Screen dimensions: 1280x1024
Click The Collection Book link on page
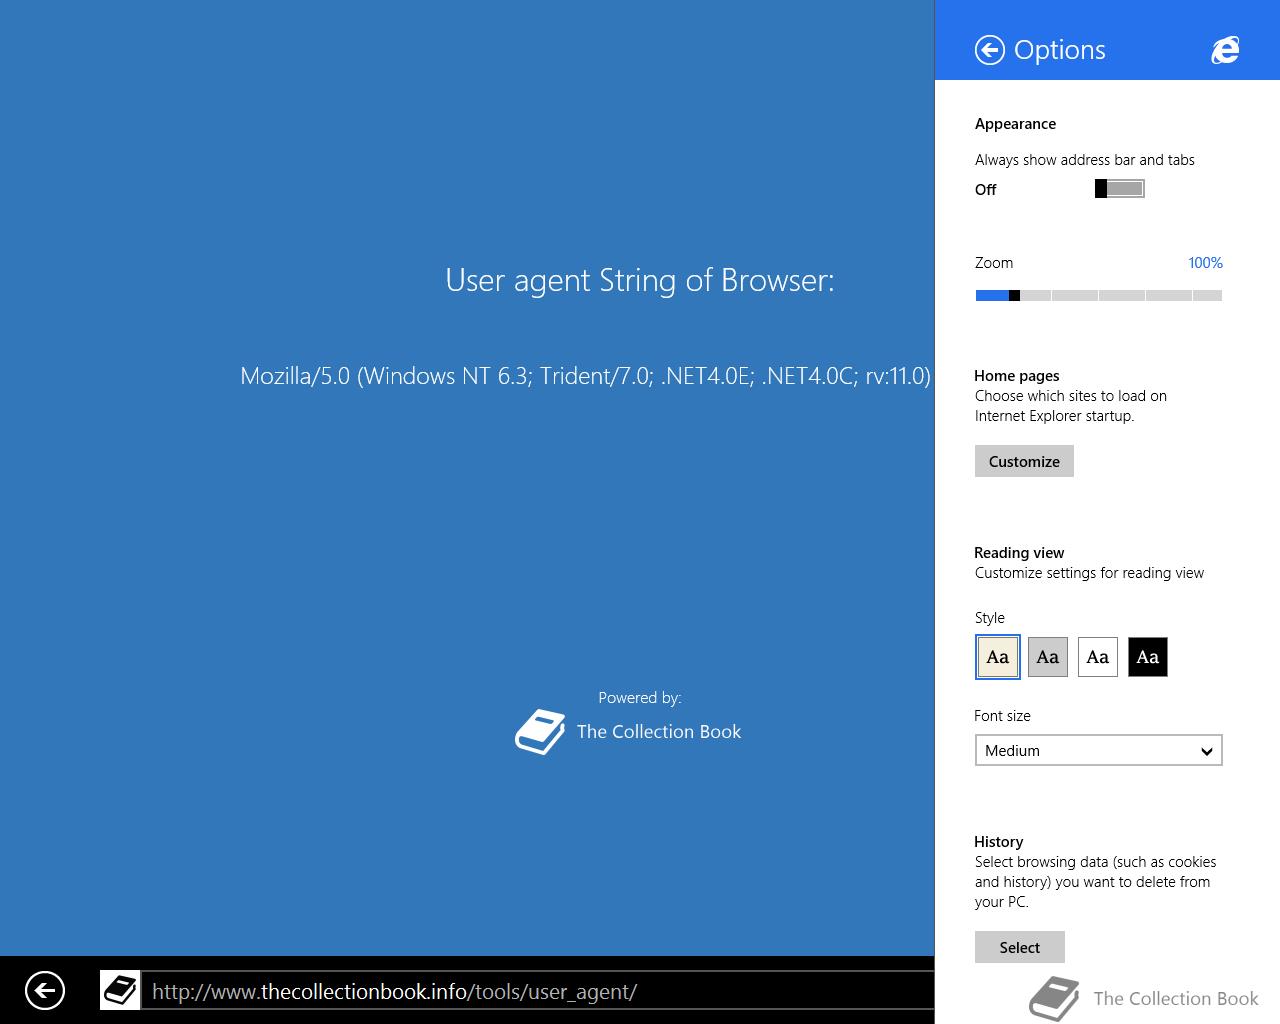coord(659,731)
